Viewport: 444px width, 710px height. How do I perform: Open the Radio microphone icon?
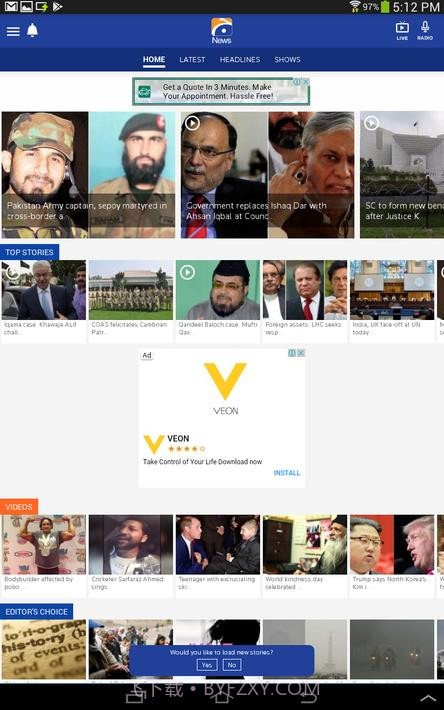(x=425, y=31)
